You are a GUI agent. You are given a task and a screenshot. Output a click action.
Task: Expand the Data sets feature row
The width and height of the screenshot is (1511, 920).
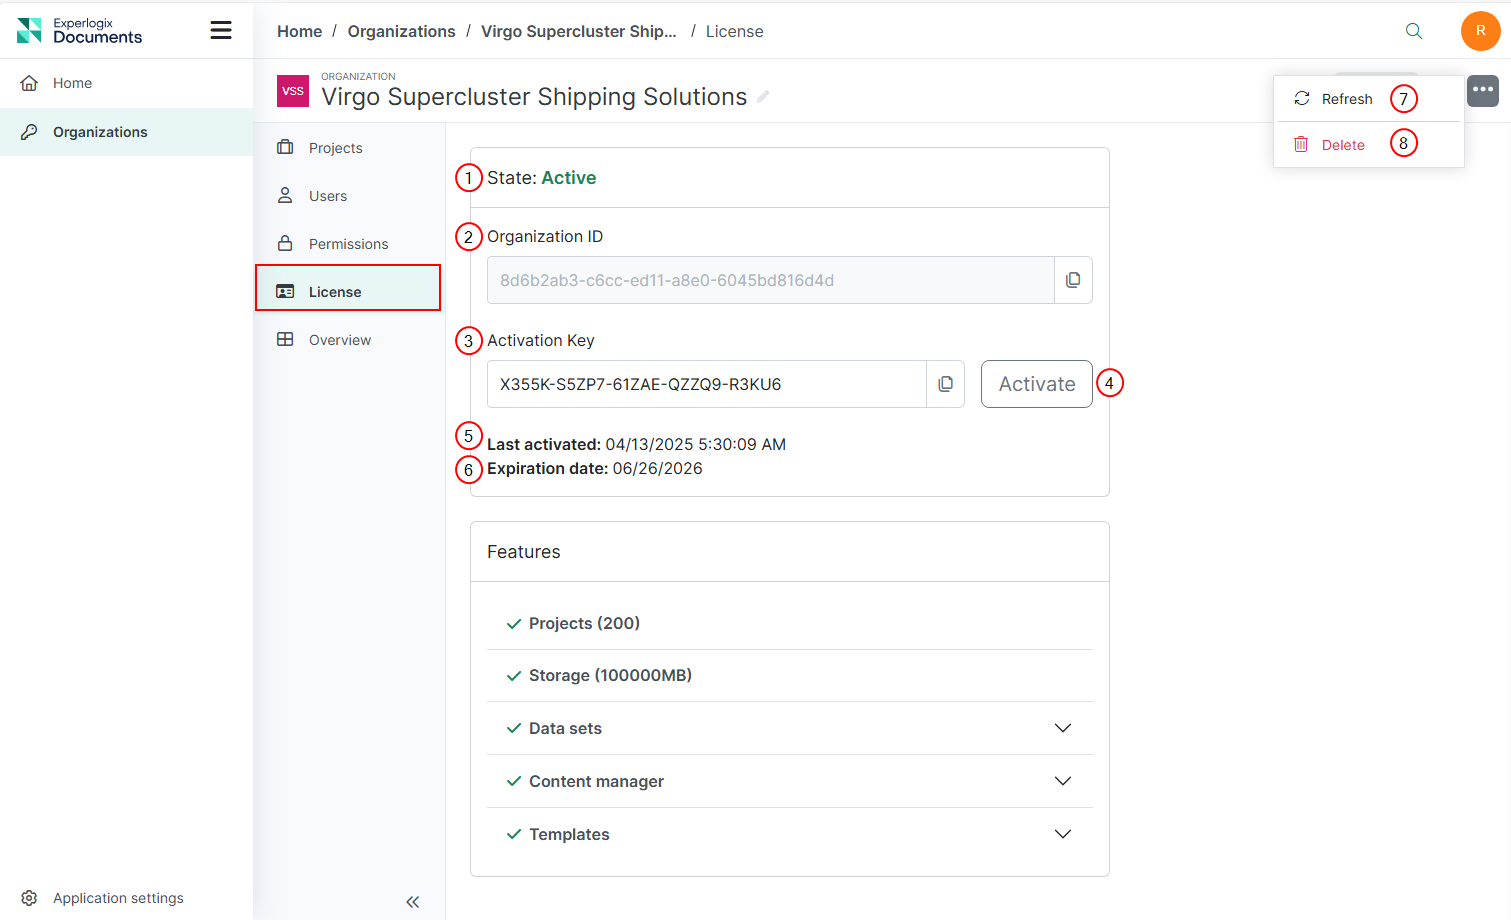pyautogui.click(x=1062, y=728)
